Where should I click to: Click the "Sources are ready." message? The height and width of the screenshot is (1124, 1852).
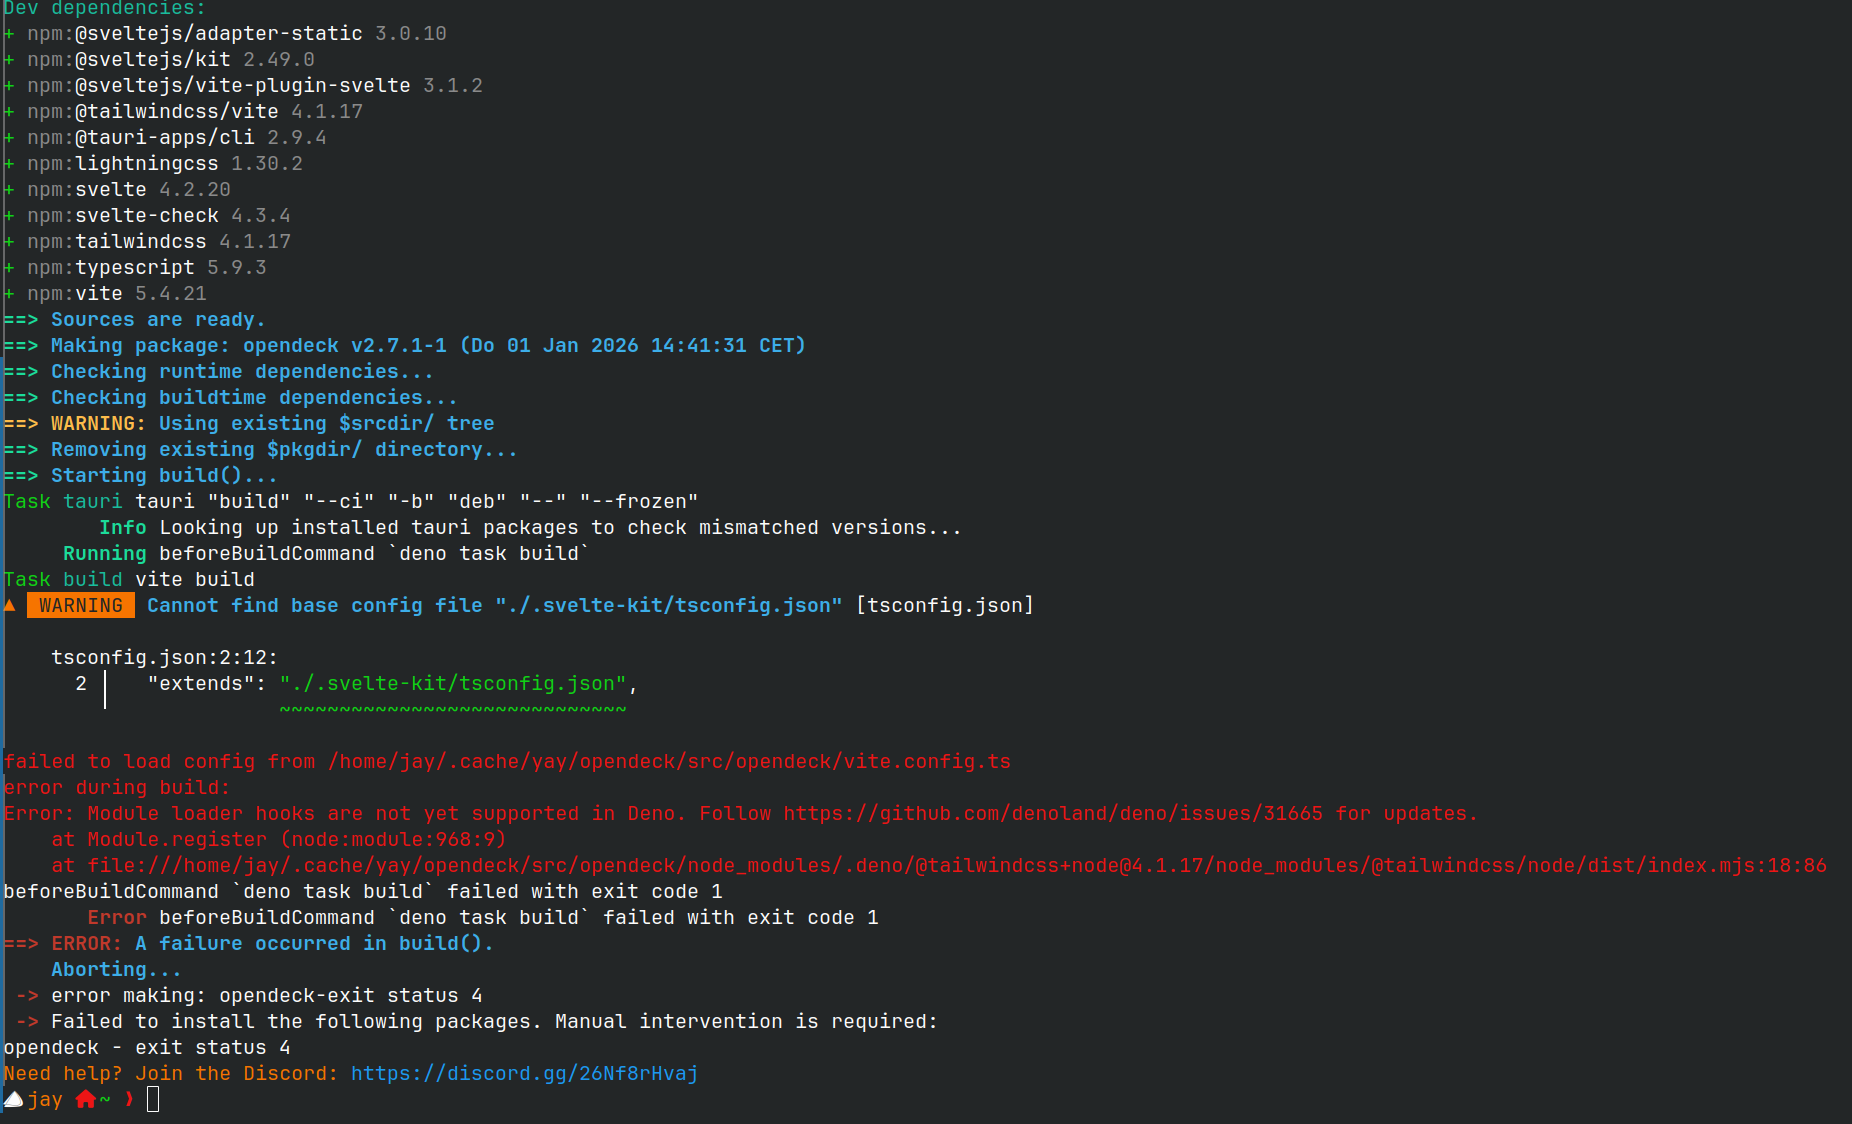[158, 319]
